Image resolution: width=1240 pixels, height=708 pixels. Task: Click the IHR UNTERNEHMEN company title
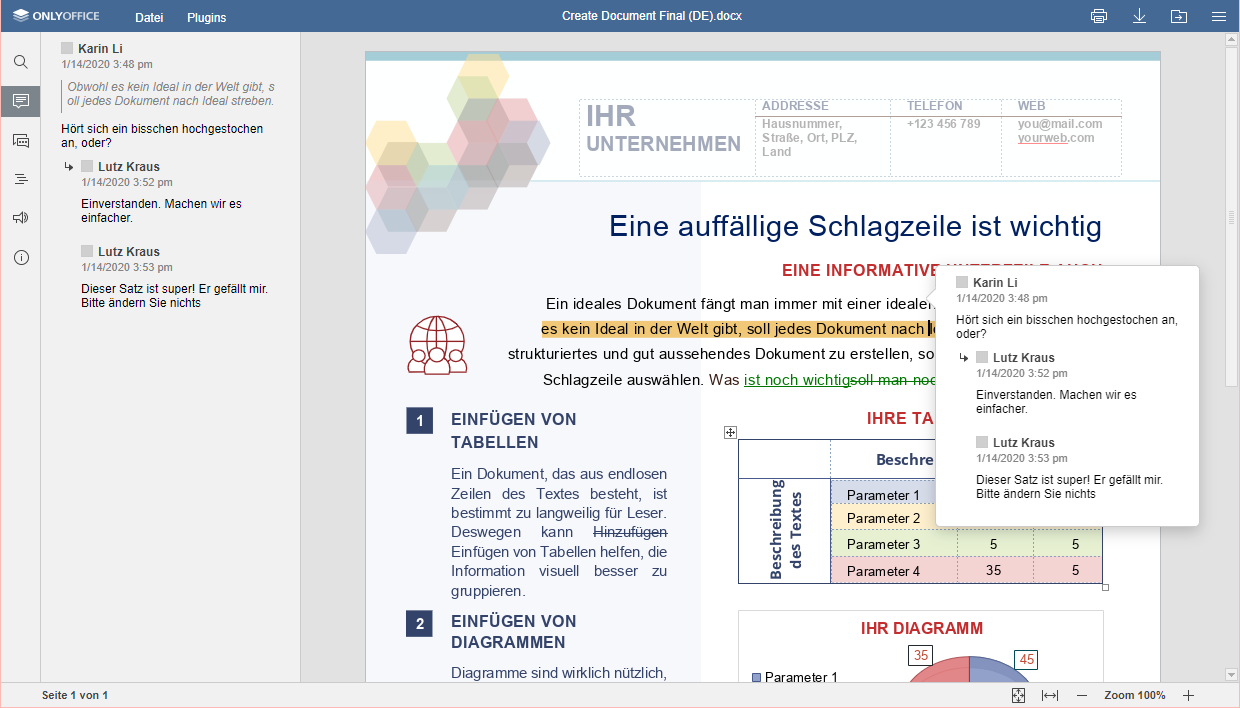click(x=663, y=129)
